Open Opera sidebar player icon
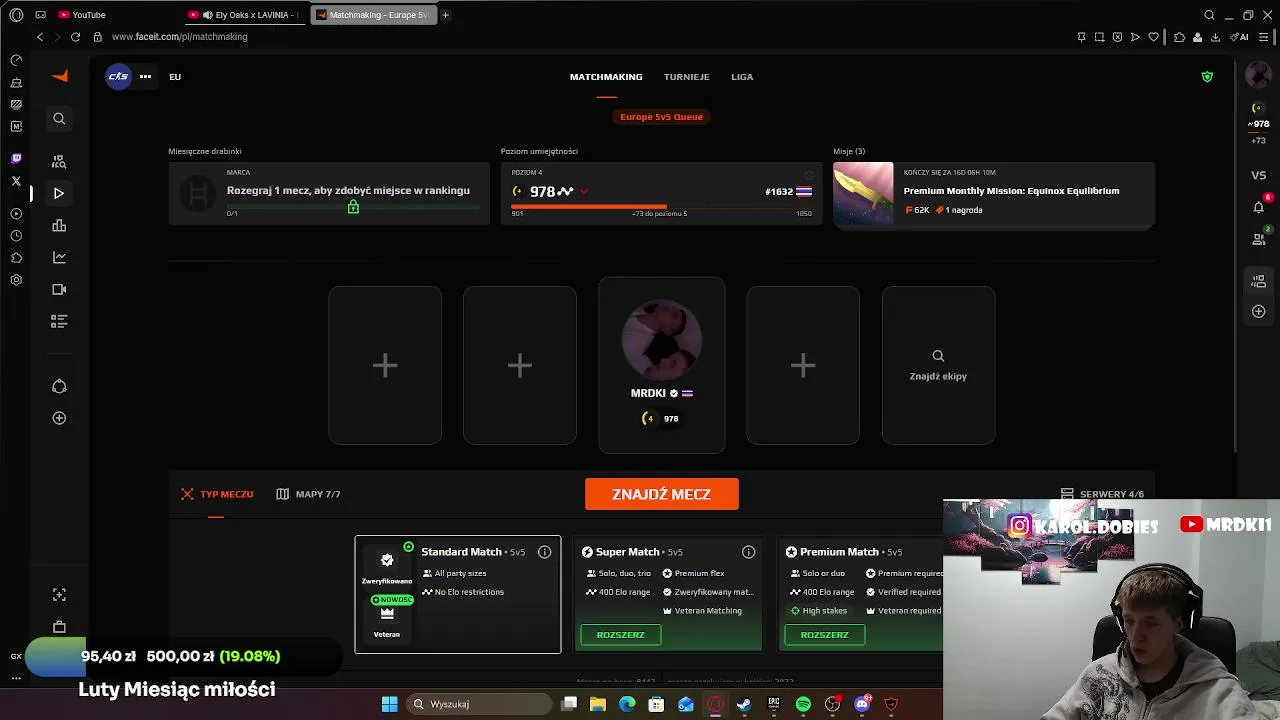The image size is (1280, 720). point(16,214)
